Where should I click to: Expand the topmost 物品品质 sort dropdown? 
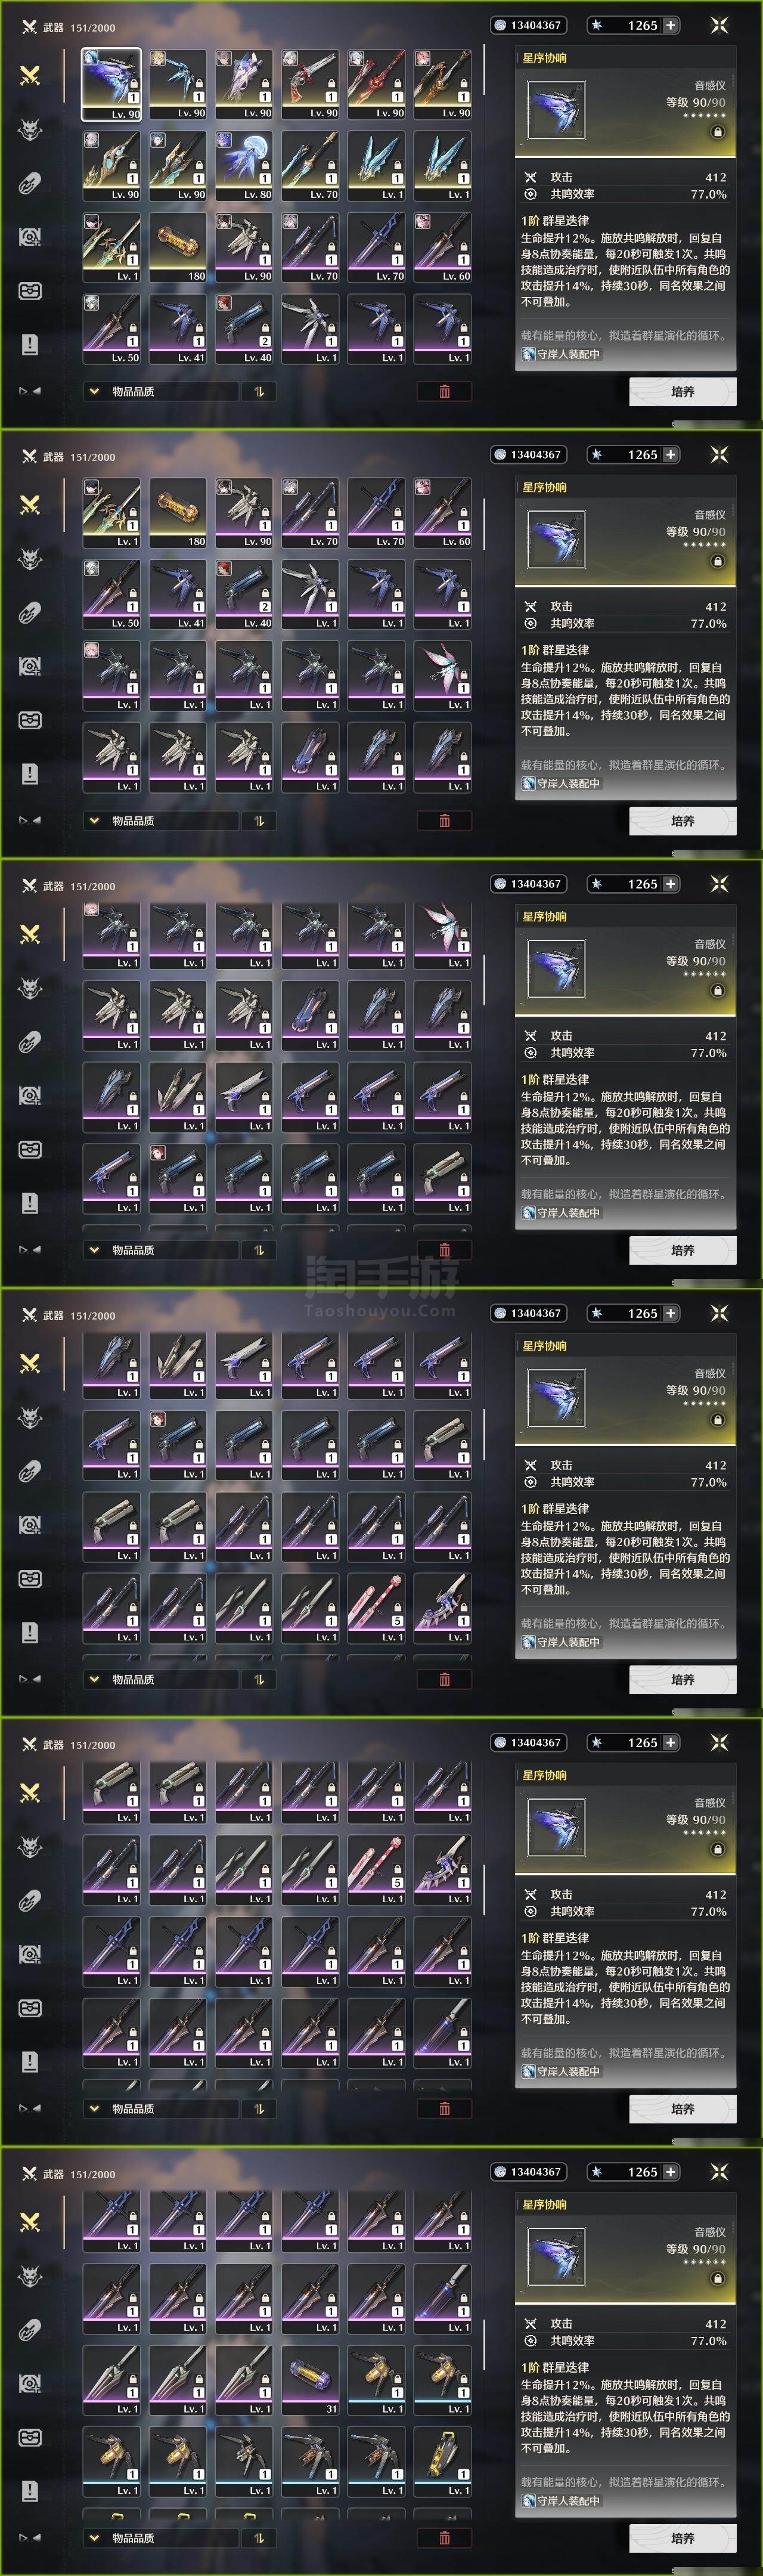pos(160,391)
